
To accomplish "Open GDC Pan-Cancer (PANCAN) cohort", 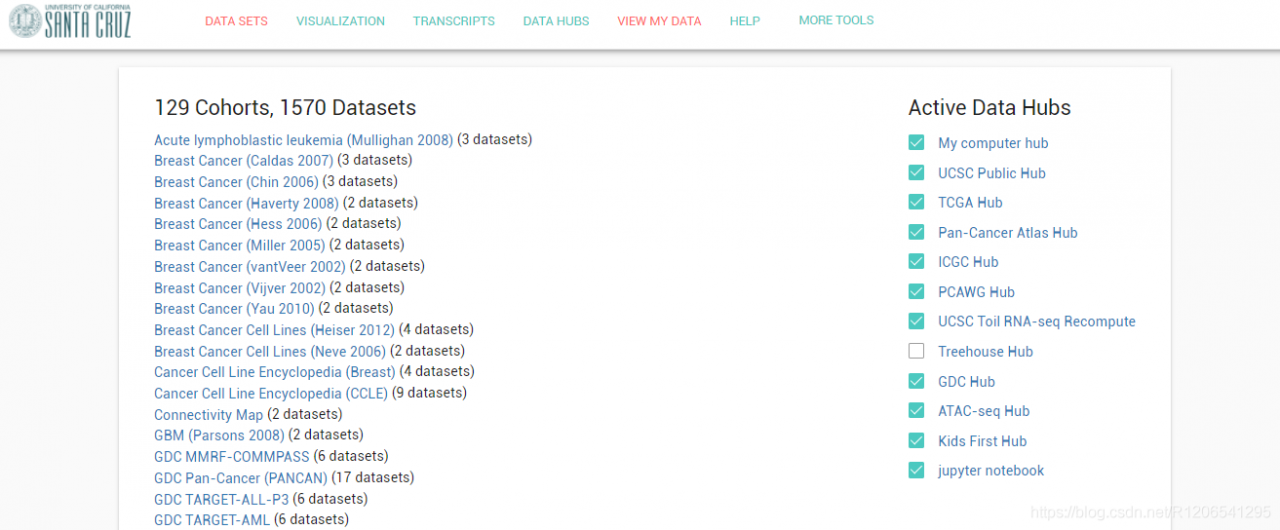I will 240,478.
